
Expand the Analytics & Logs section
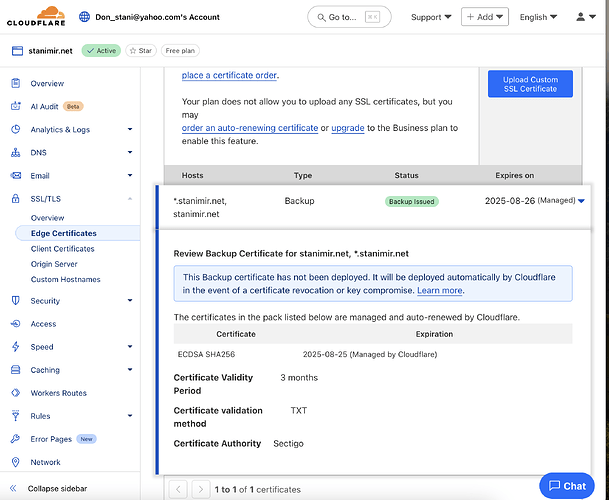click(x=130, y=129)
